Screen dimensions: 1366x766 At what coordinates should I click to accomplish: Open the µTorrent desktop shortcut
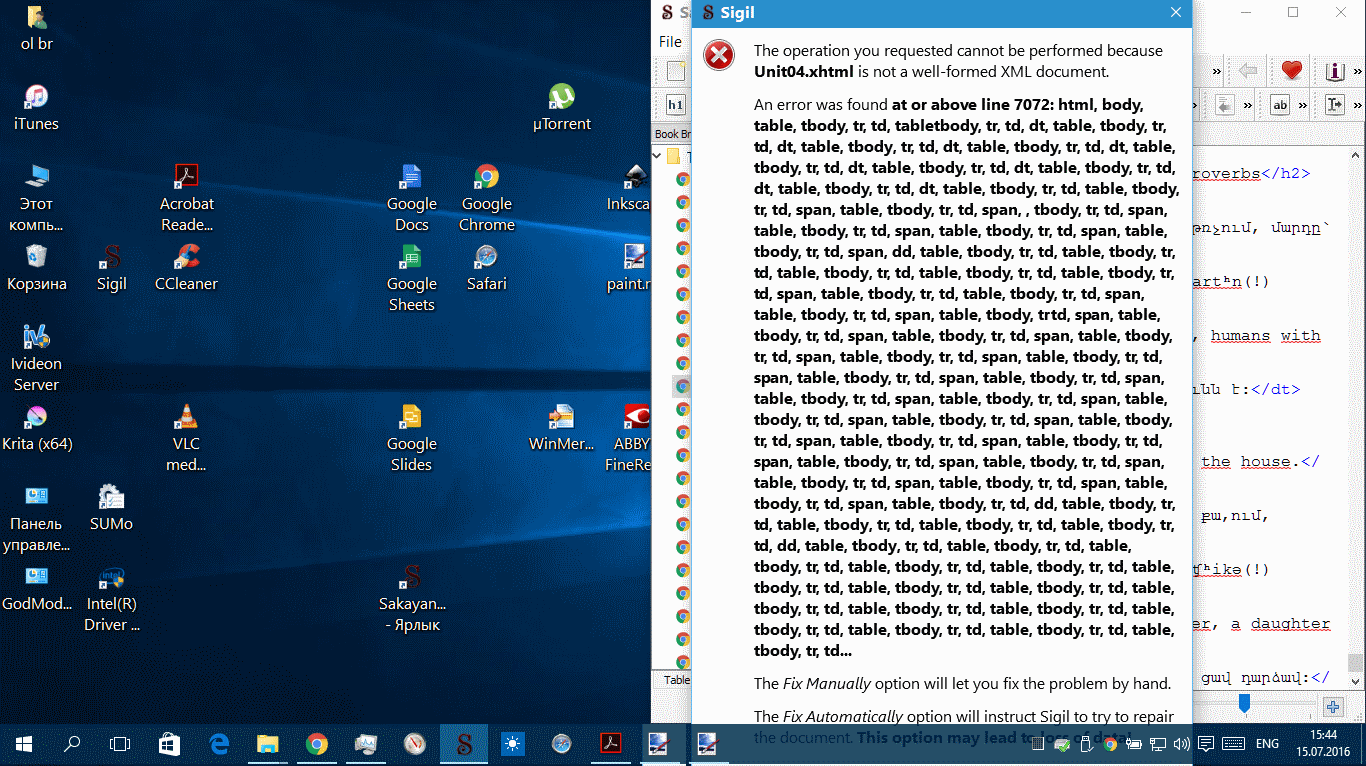click(562, 108)
